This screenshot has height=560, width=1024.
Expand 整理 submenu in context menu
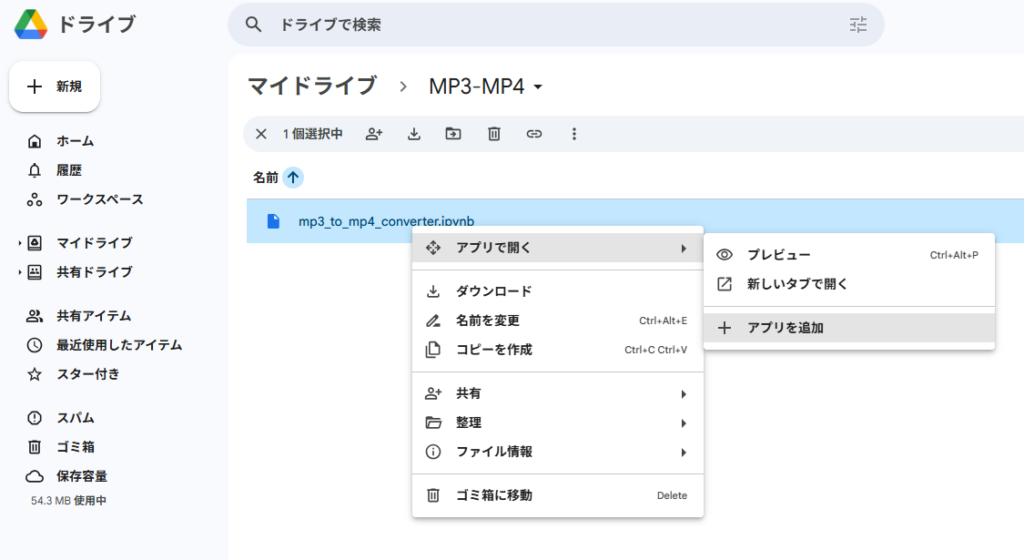click(x=558, y=423)
